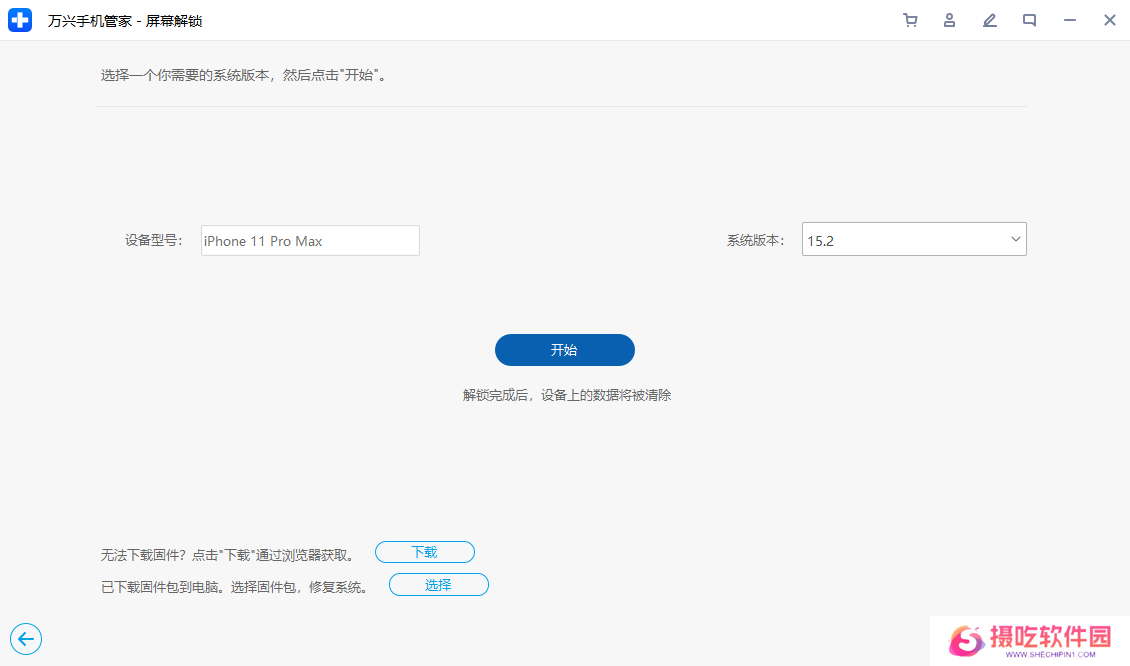Click the instruction text 选择一个你需要的系统版本
Image resolution: width=1130 pixels, height=666 pixels.
185,75
